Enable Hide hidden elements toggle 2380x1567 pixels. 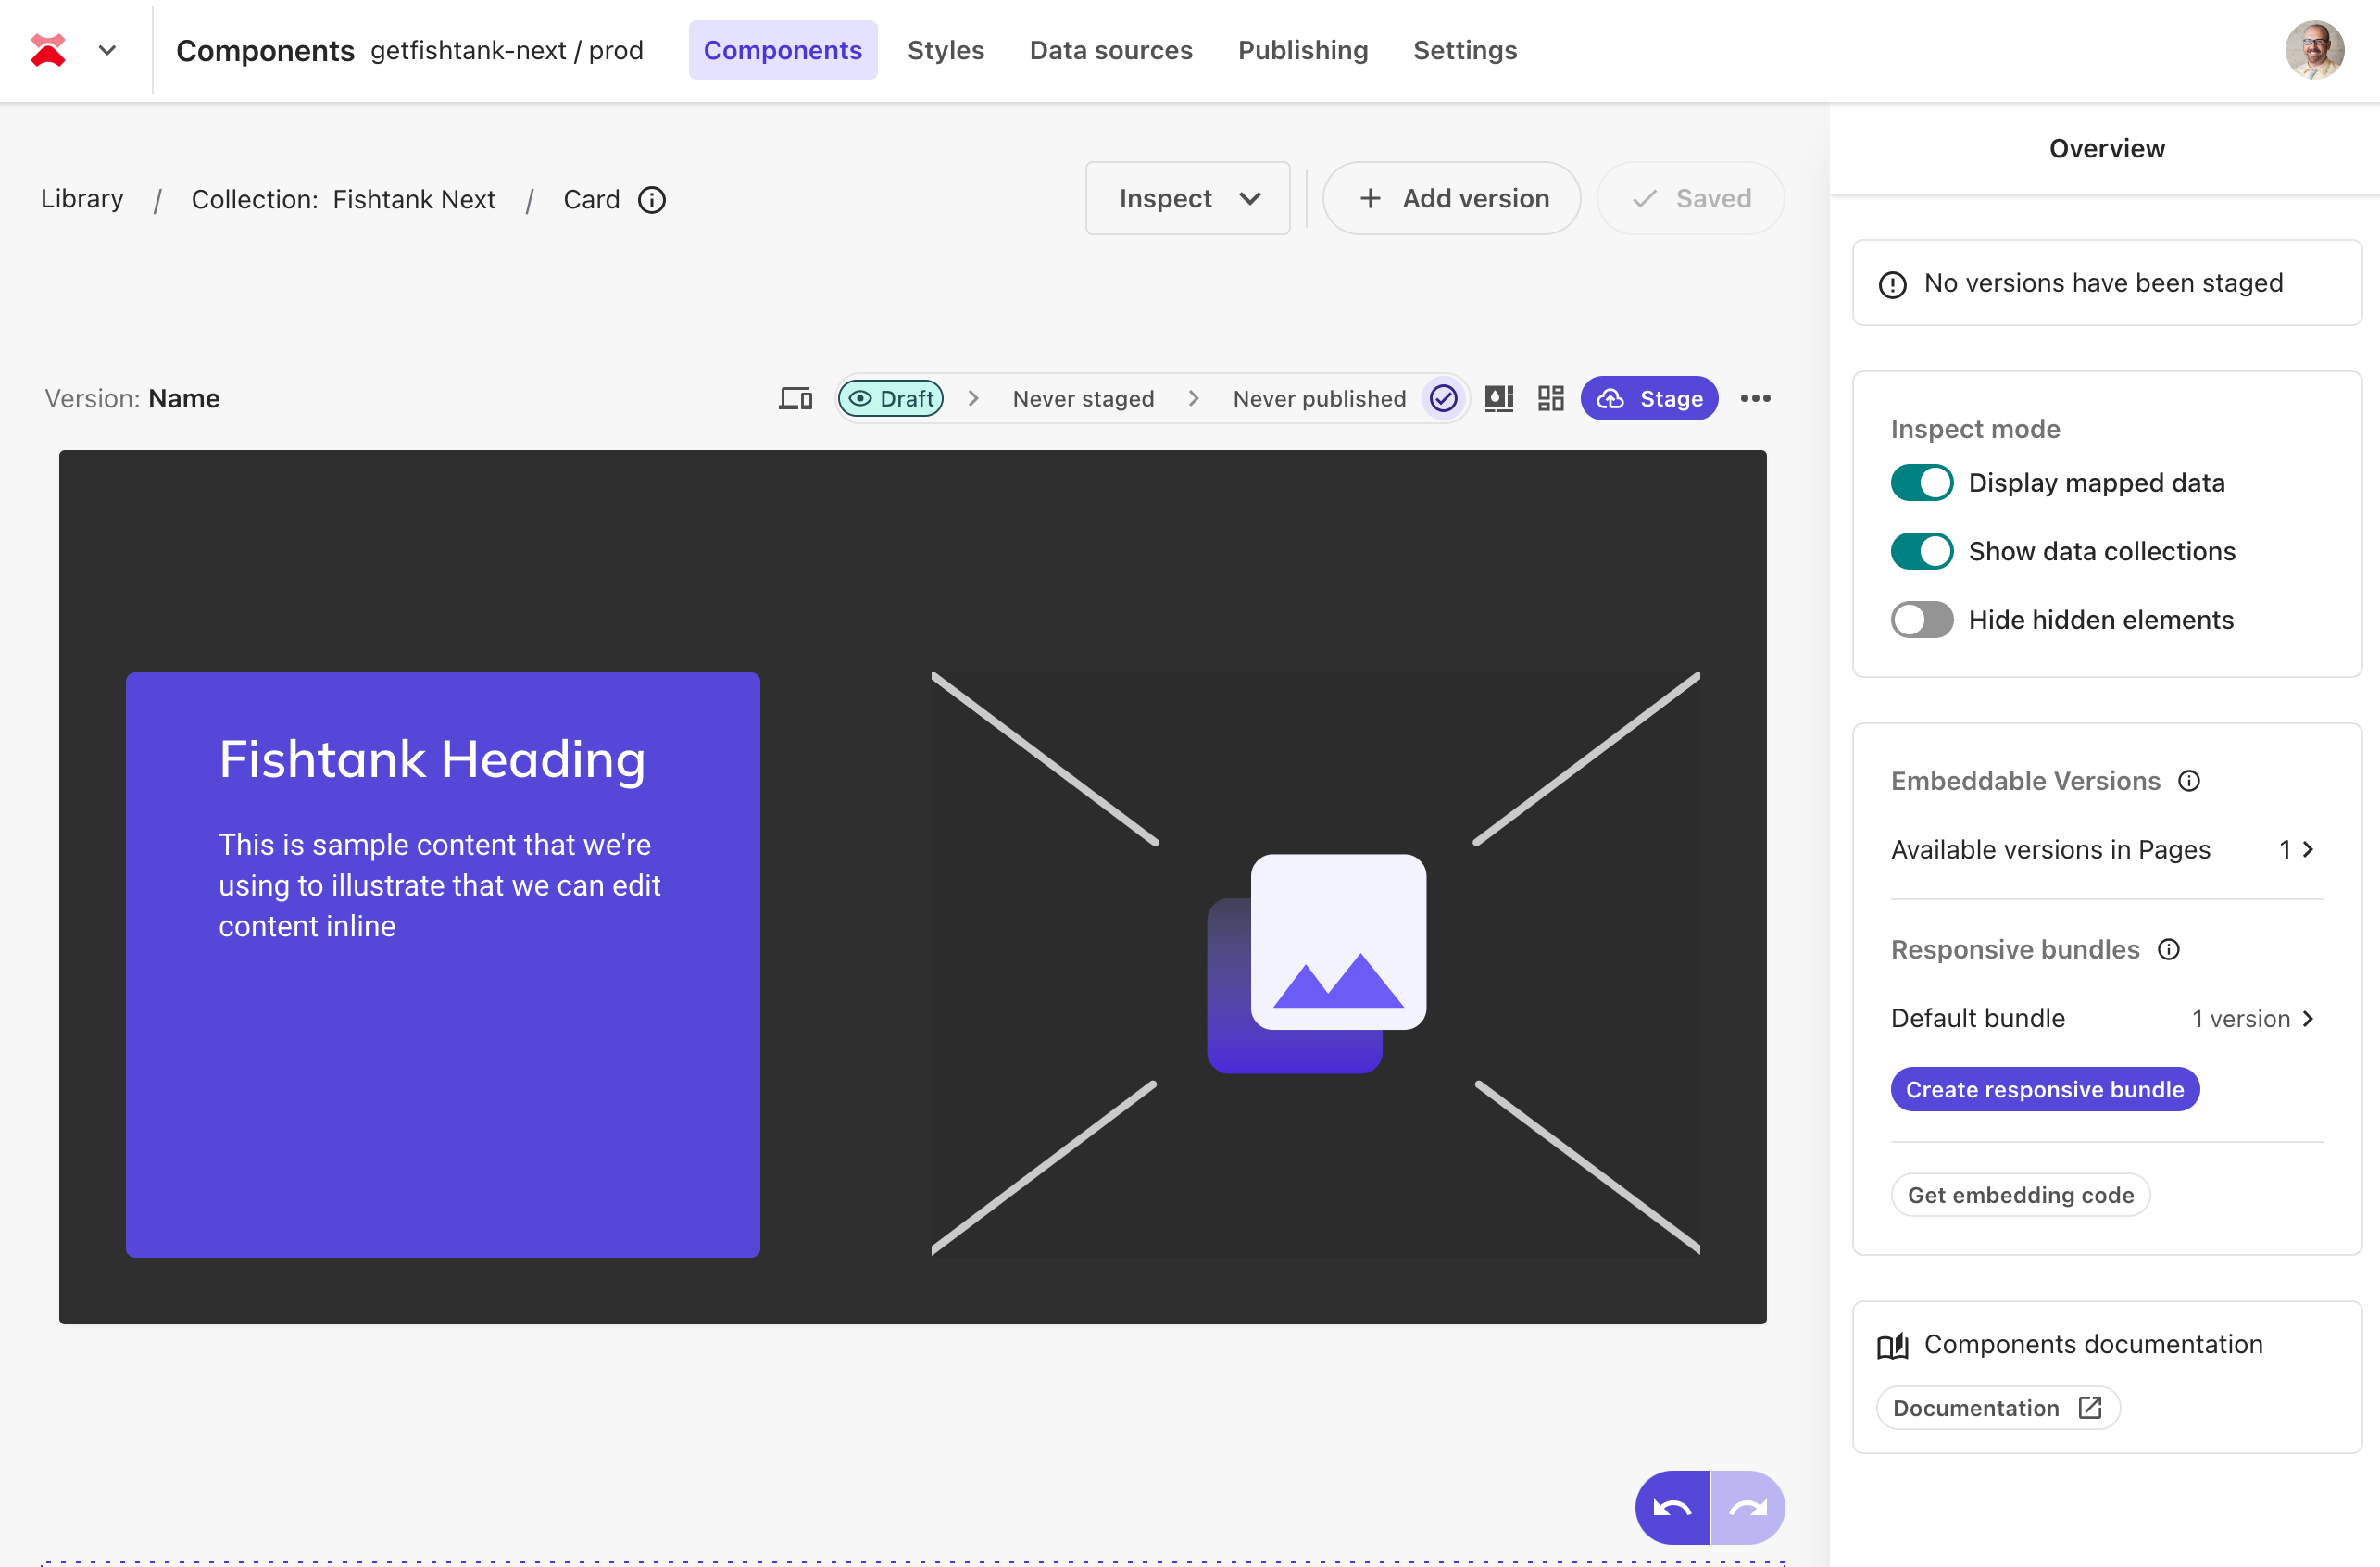pyautogui.click(x=1921, y=620)
